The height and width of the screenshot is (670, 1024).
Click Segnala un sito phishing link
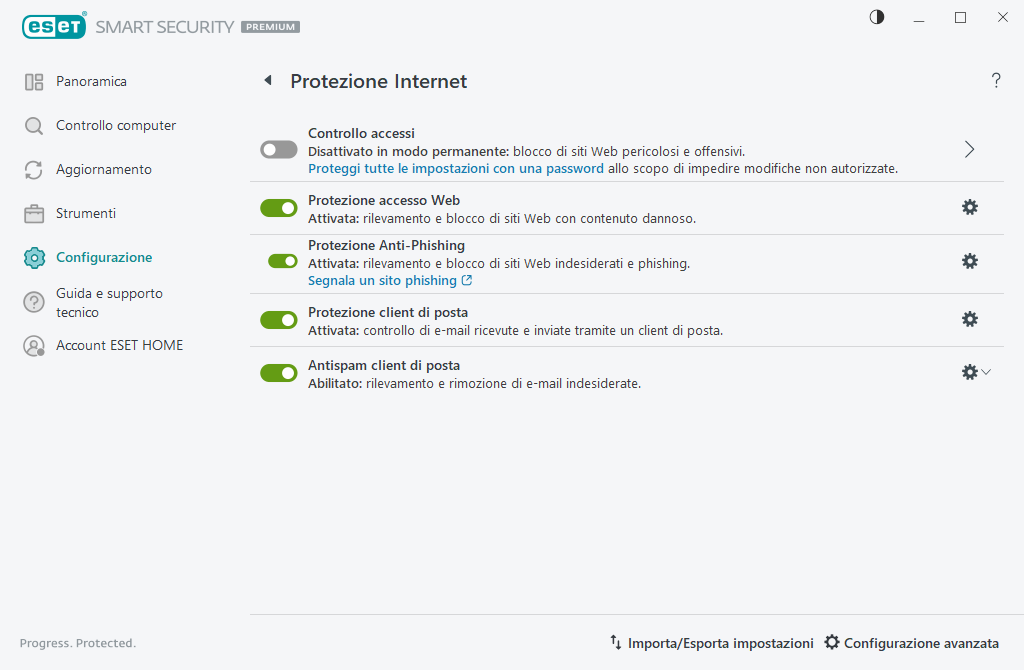[382, 280]
